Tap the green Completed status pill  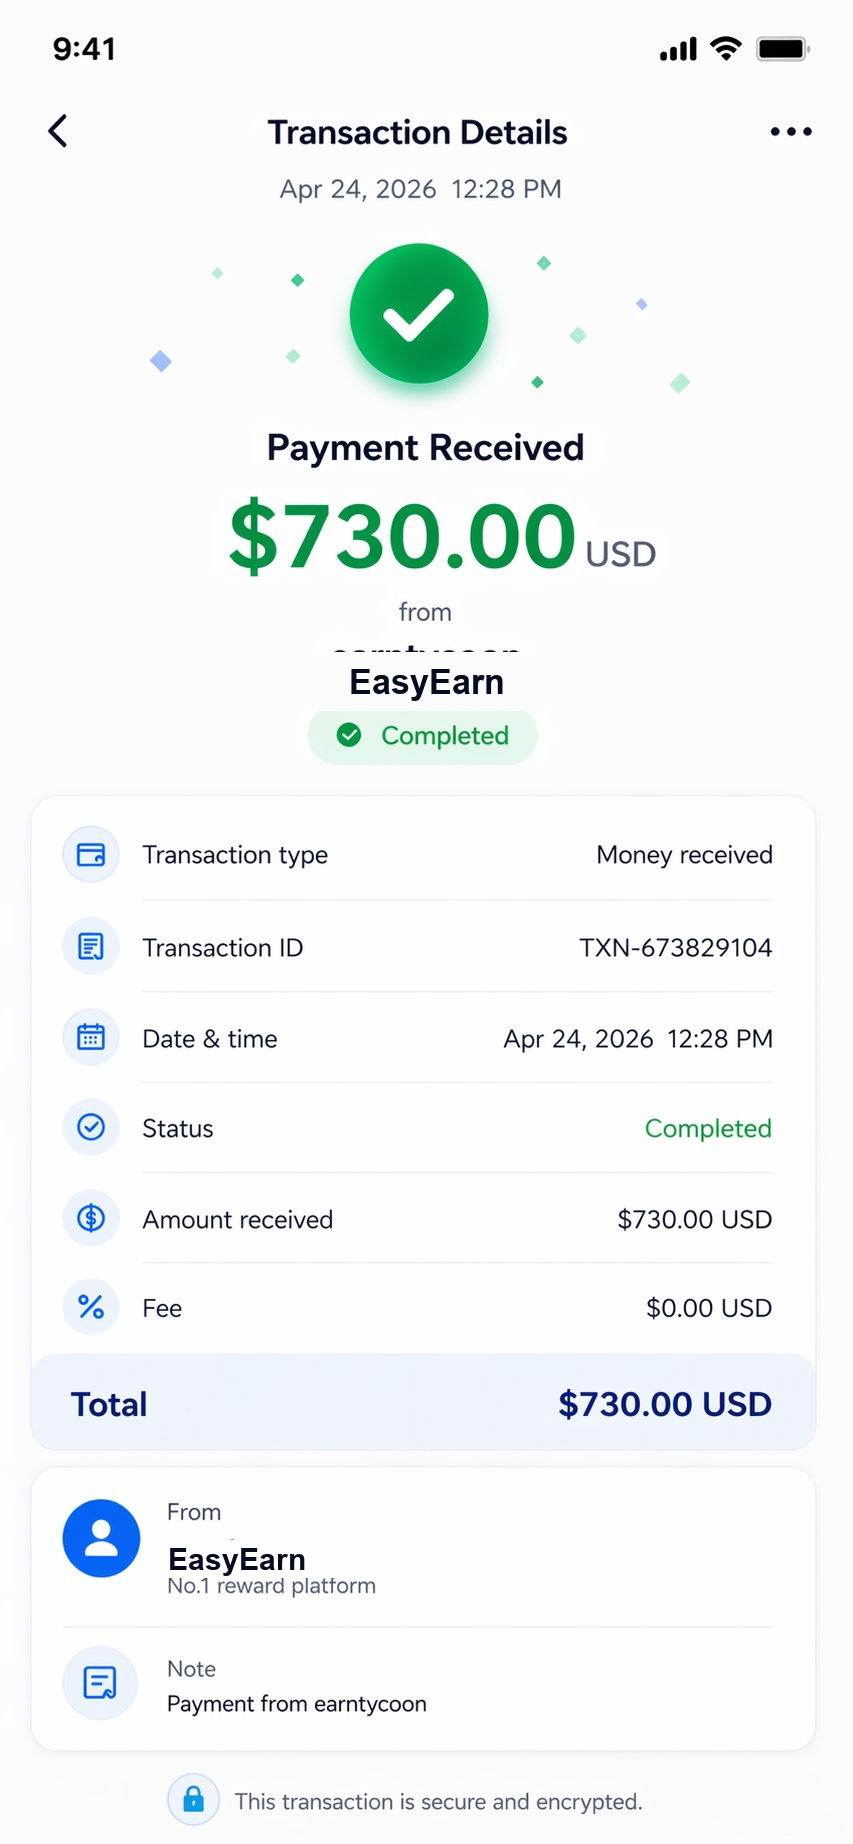coord(422,736)
